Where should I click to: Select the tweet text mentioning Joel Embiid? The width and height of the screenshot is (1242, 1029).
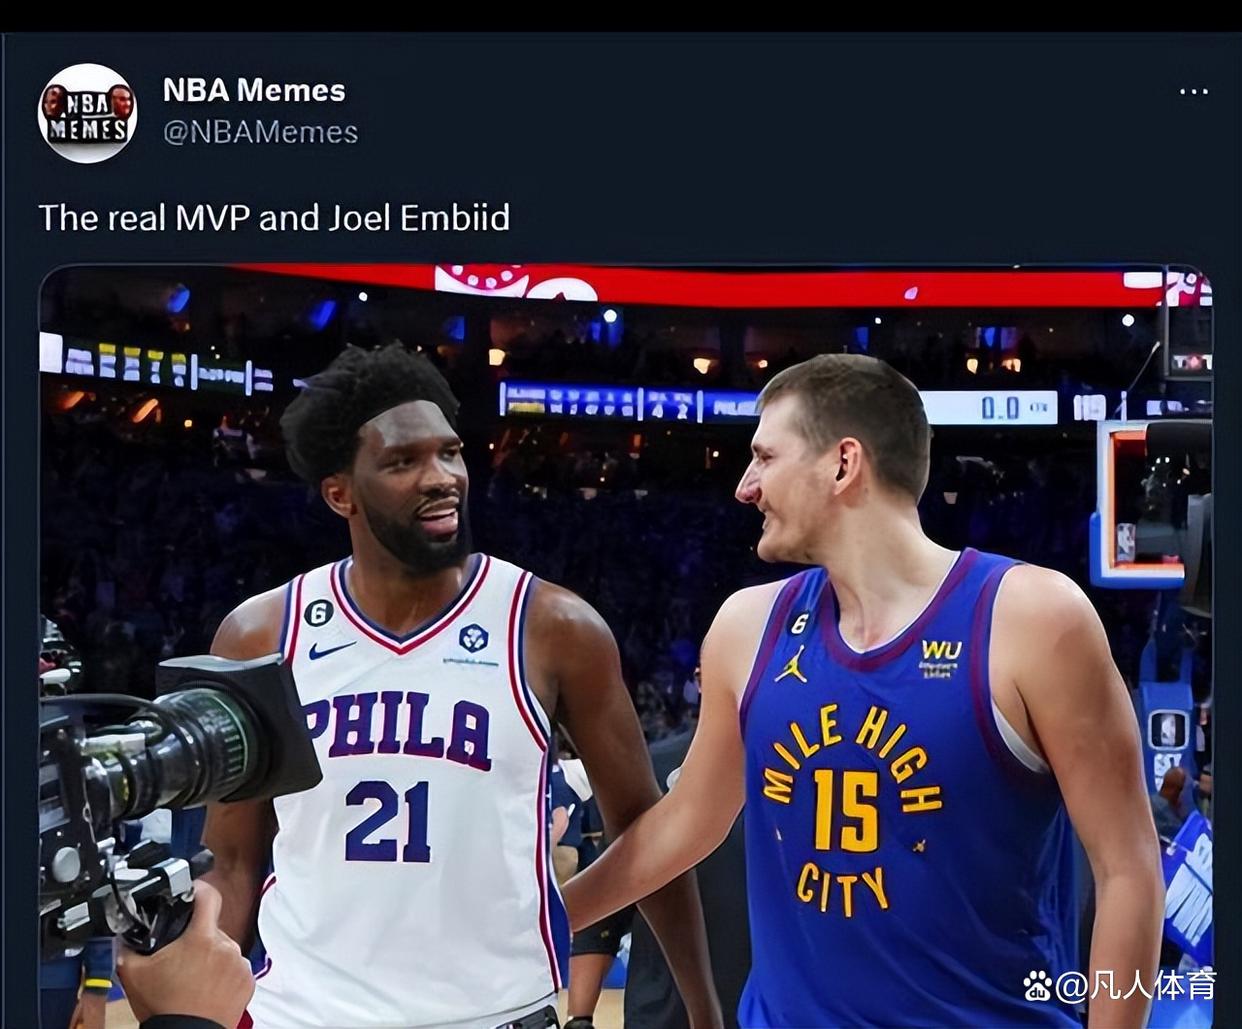(274, 217)
